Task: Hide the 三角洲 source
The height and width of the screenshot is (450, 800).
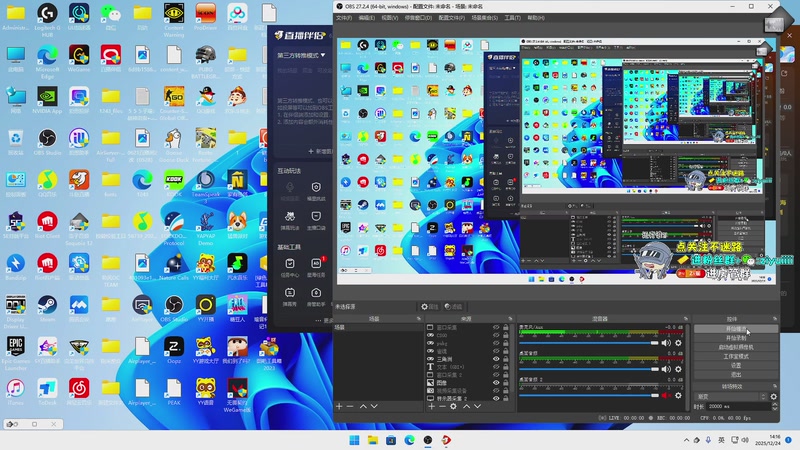Action: tap(496, 359)
